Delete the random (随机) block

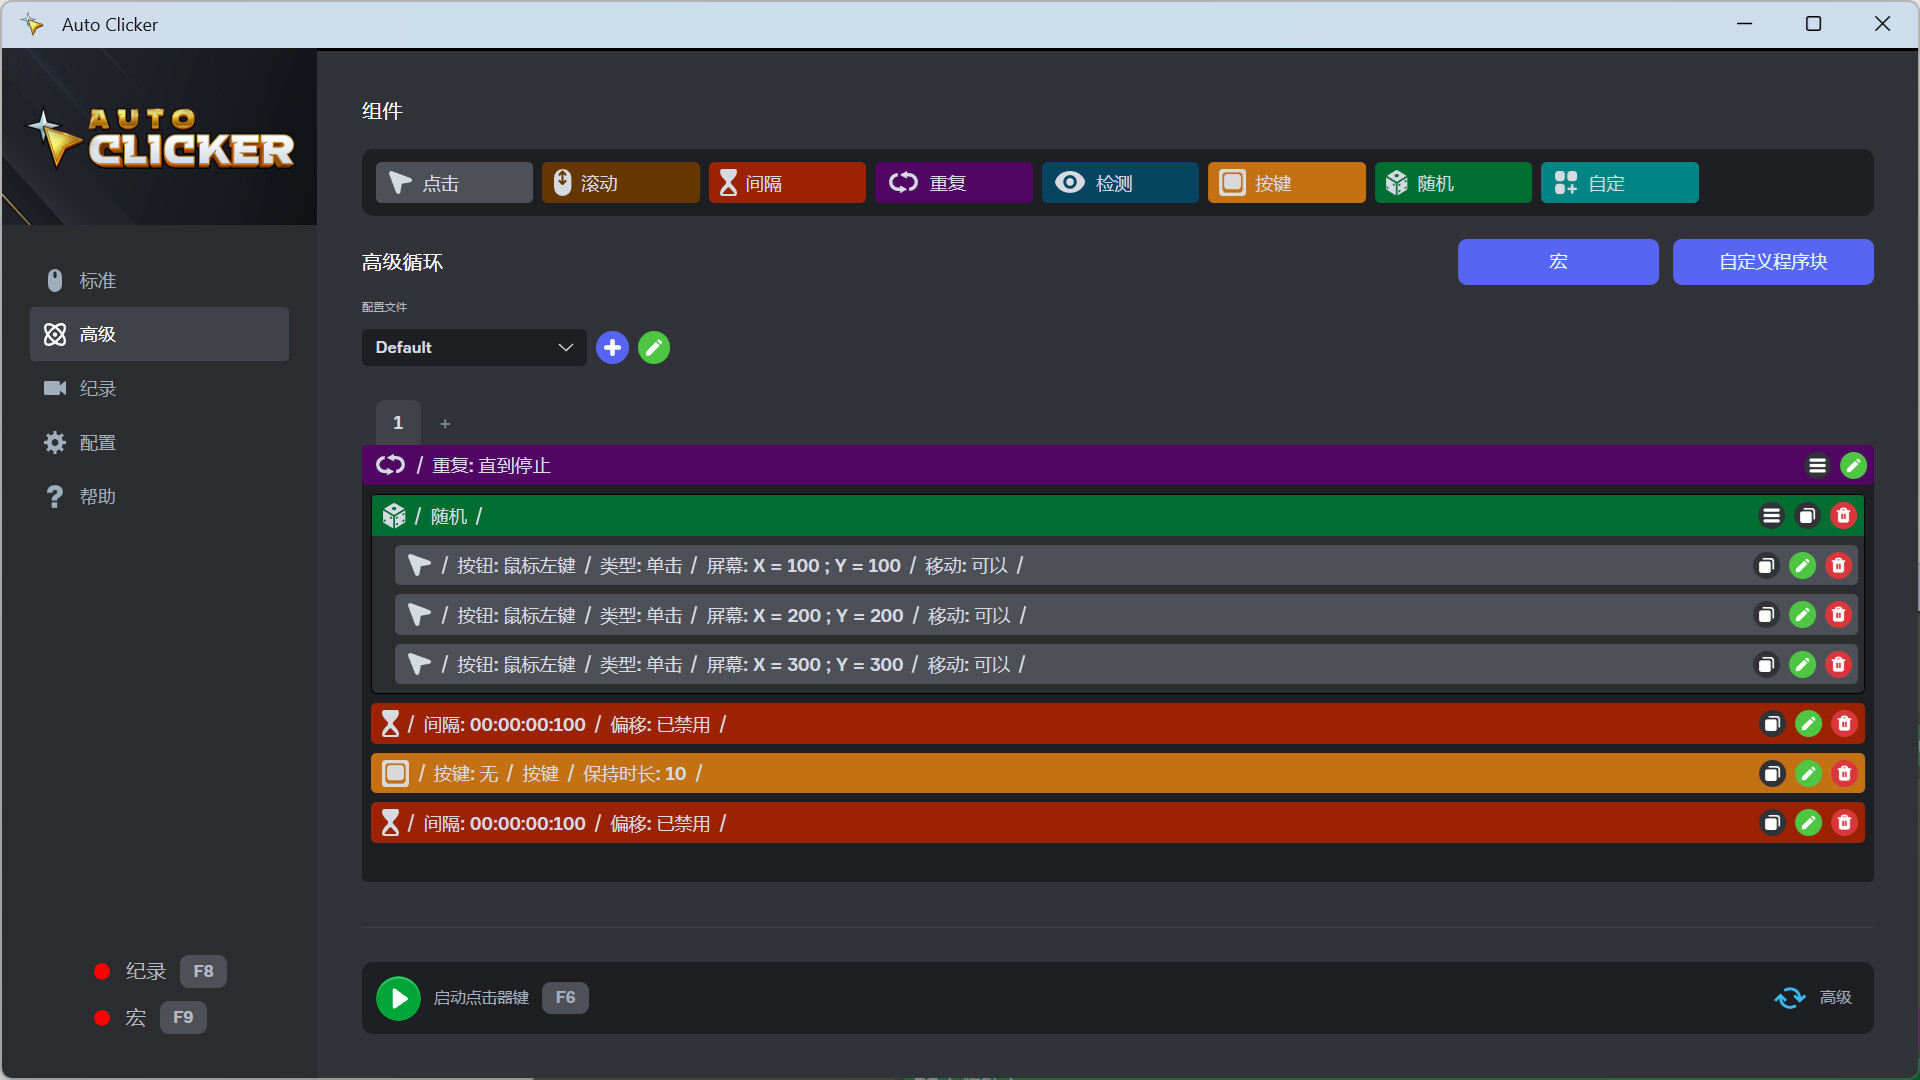pyautogui.click(x=1843, y=516)
